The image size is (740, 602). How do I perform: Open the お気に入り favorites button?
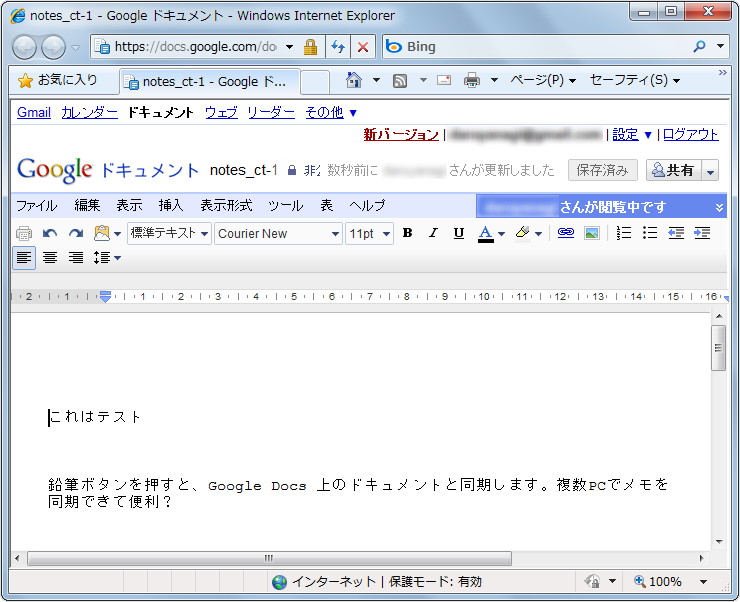(x=58, y=80)
